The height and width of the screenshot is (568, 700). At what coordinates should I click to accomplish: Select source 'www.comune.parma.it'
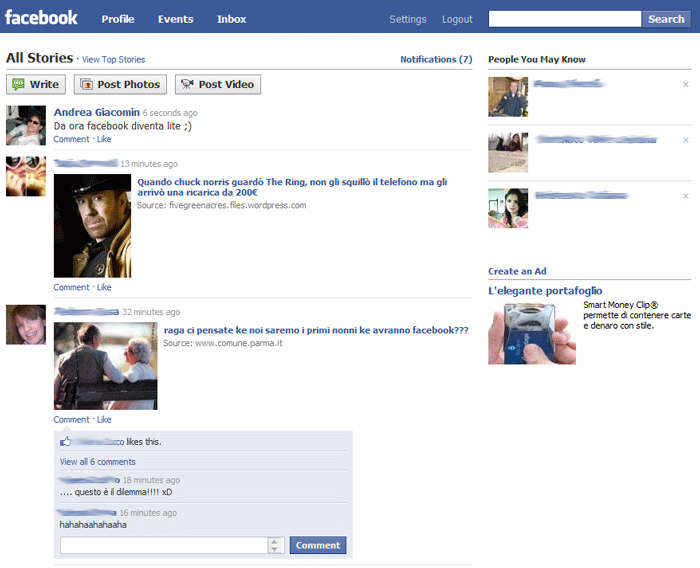(239, 343)
